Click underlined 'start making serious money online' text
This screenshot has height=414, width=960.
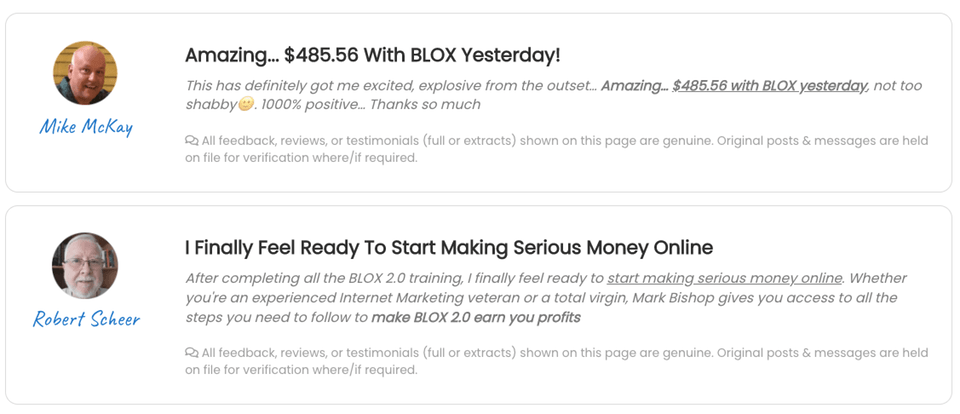point(724,278)
